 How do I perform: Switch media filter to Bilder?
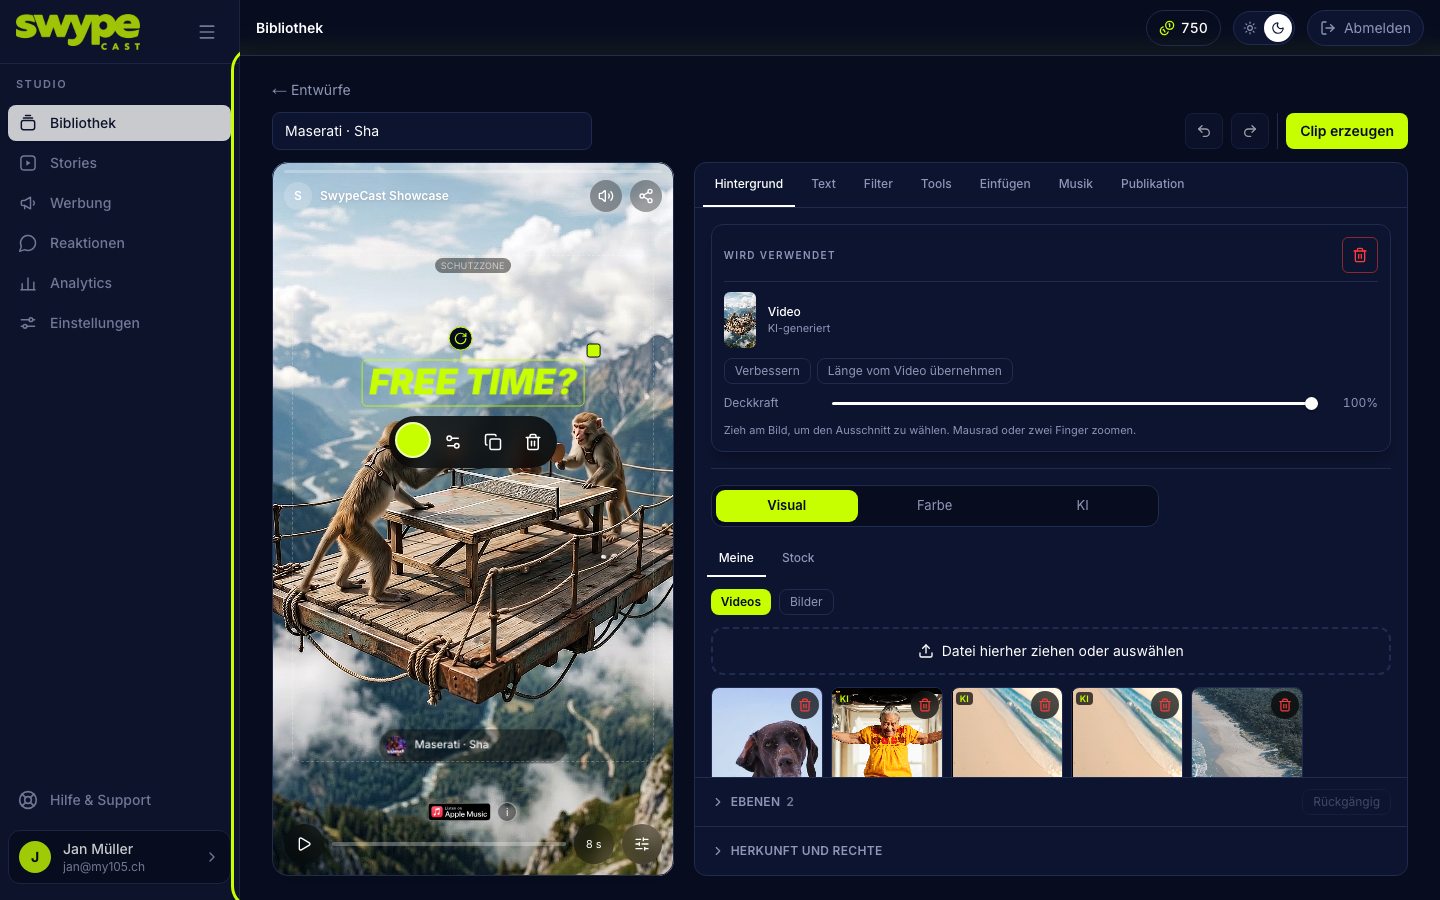(x=806, y=602)
